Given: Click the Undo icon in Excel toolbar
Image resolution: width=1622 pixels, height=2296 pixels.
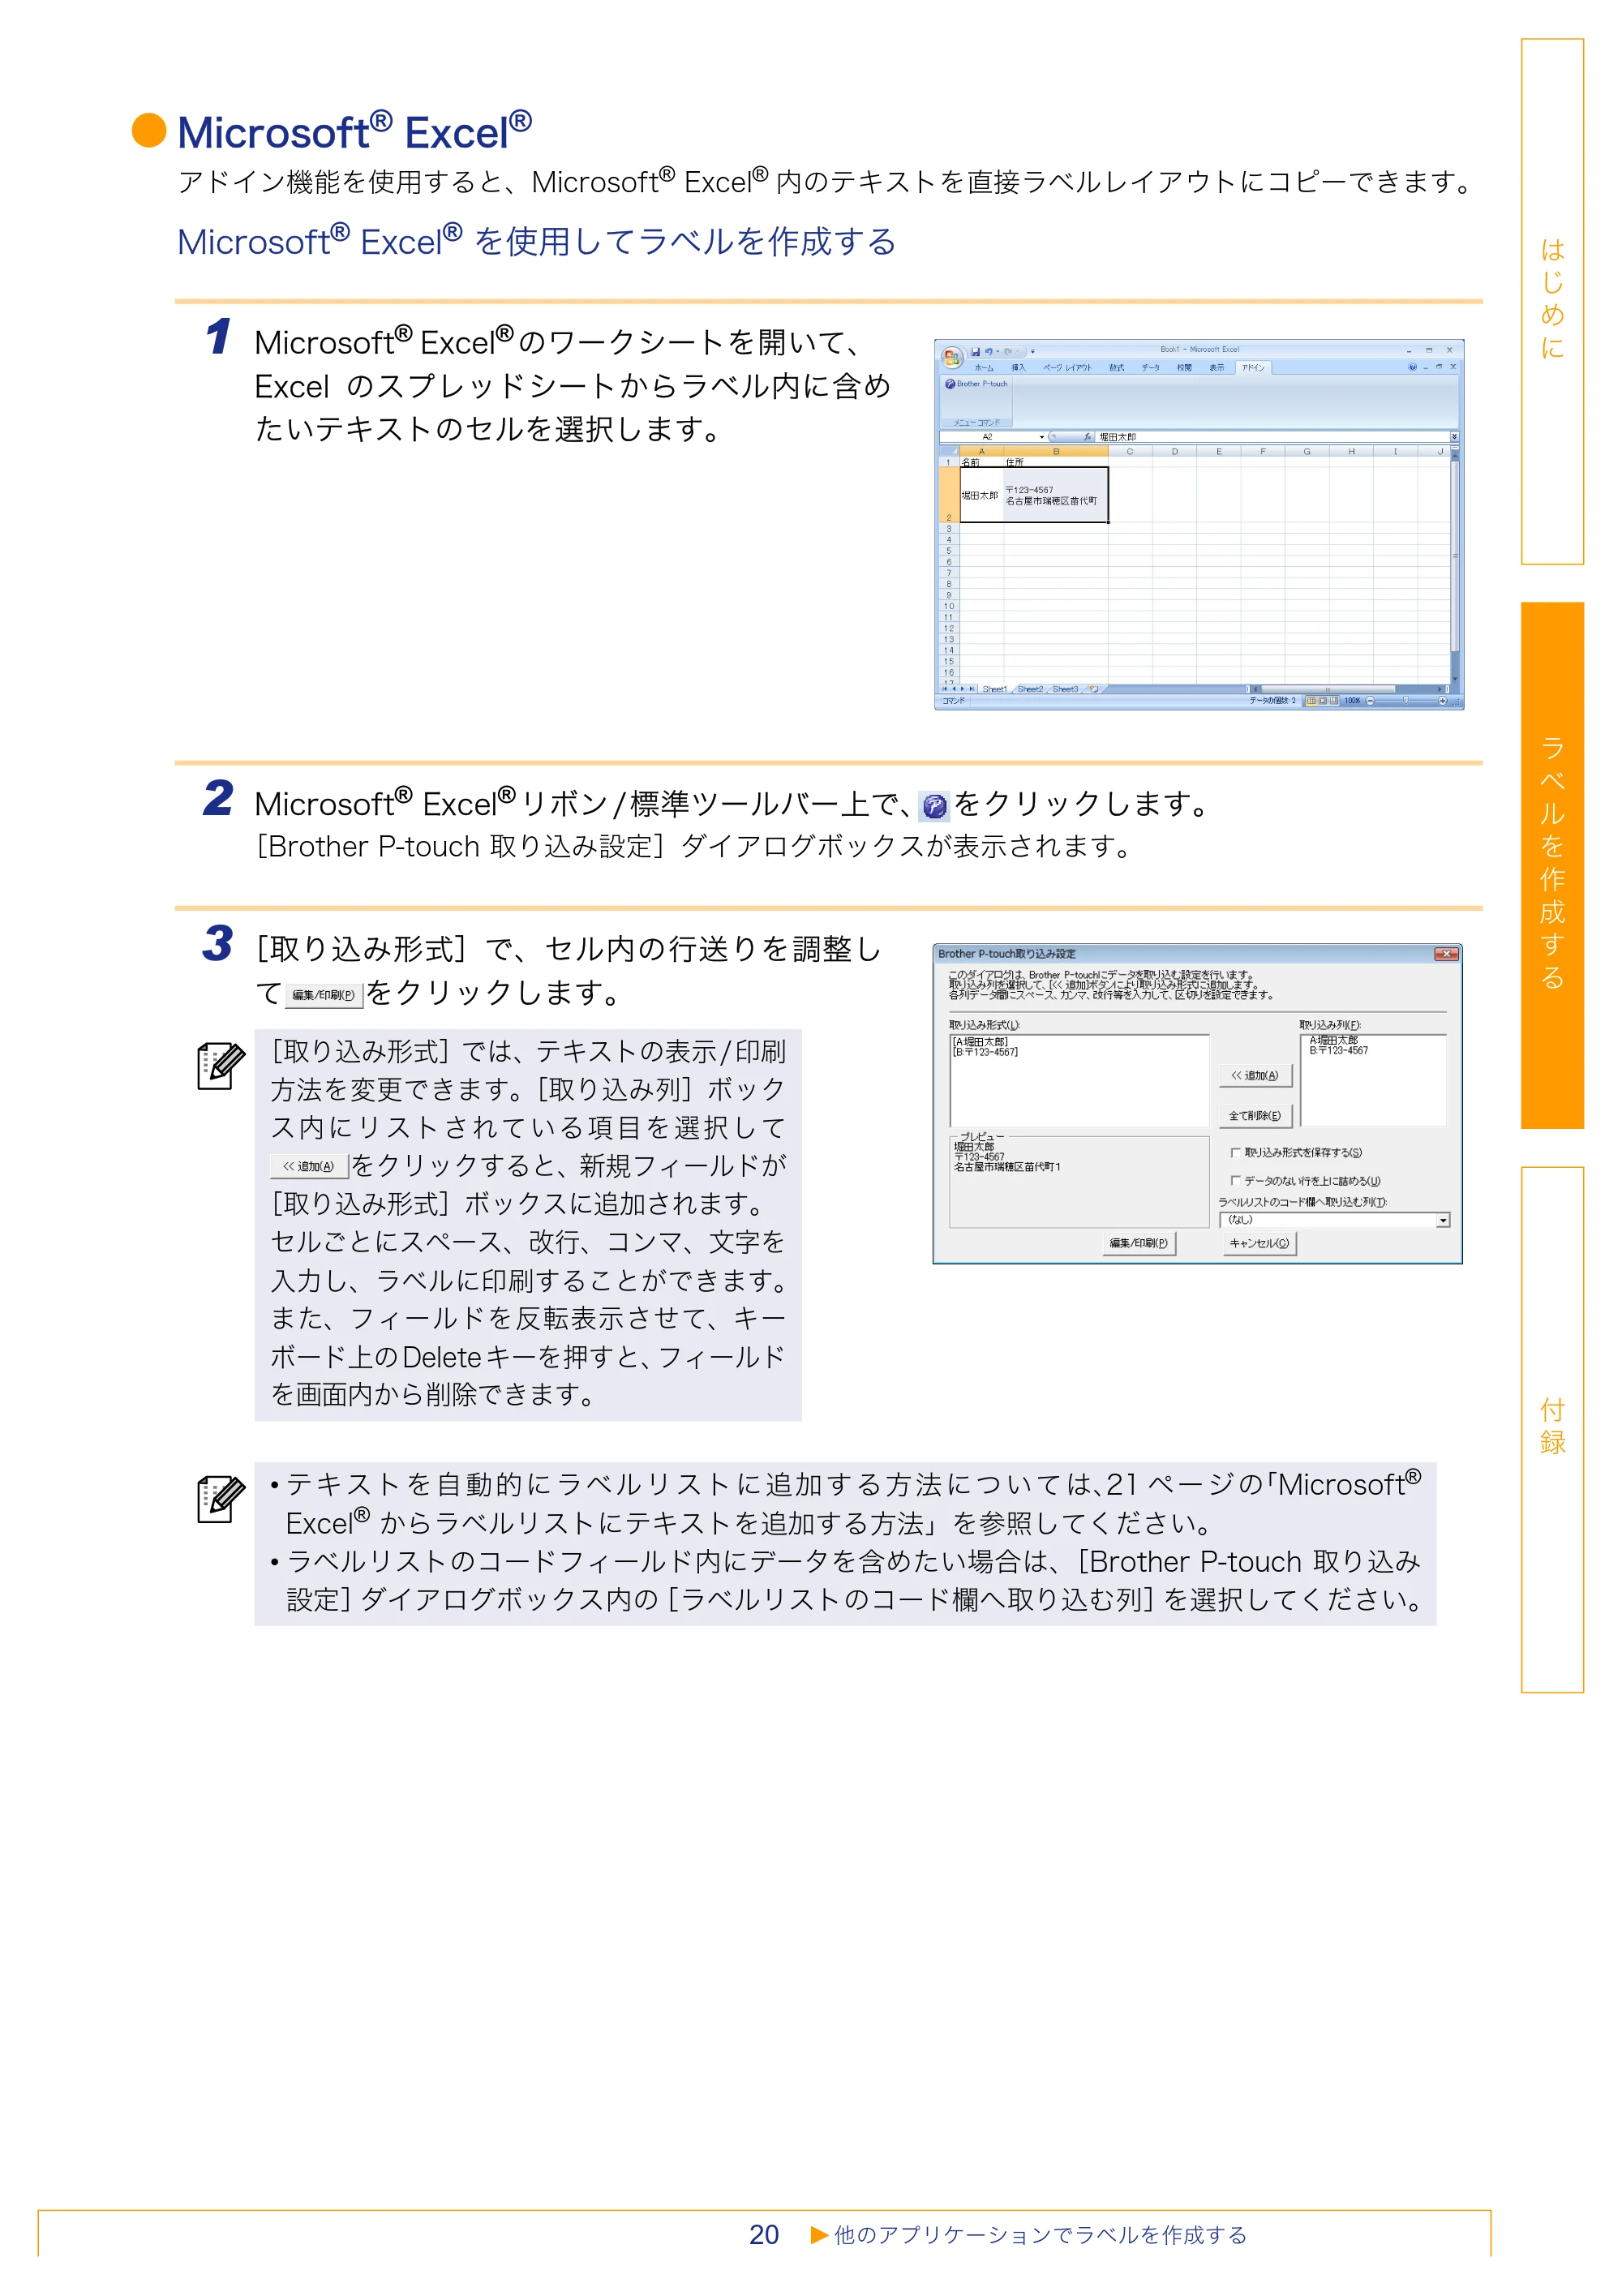Looking at the screenshot, I should (989, 352).
